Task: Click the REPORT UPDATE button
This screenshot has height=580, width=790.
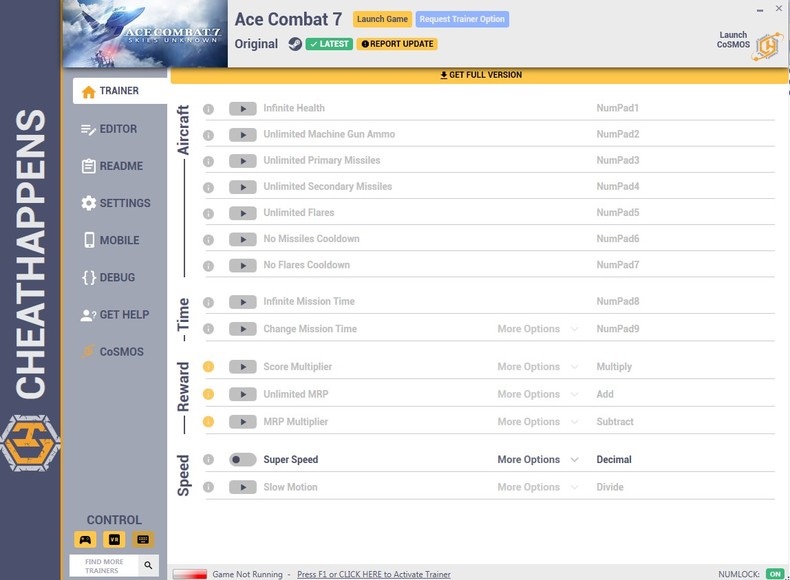Action: click(x=397, y=44)
